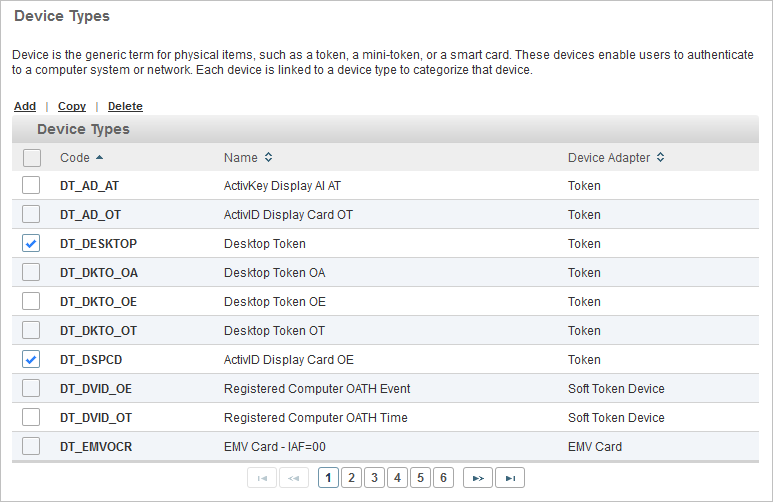The width and height of the screenshot is (773, 502).
Task: Jump to the last page icon
Action: pyautogui.click(x=510, y=478)
